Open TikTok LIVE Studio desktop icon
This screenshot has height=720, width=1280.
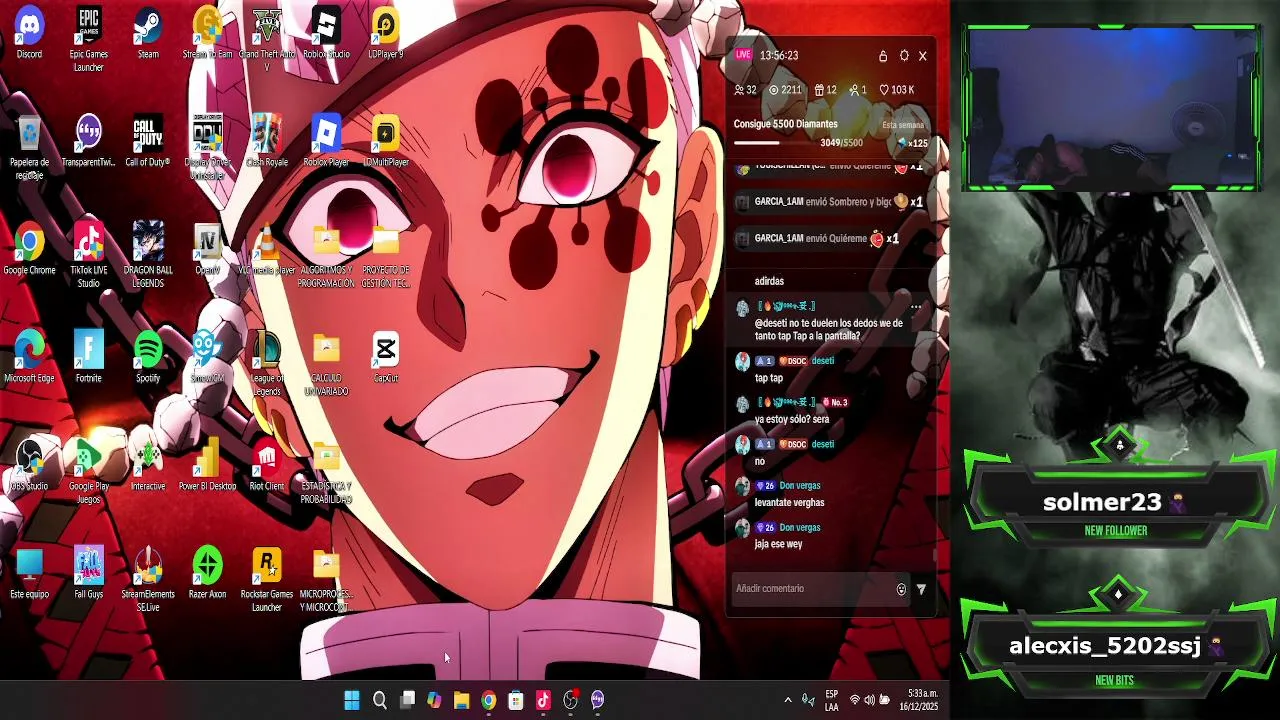(88, 256)
